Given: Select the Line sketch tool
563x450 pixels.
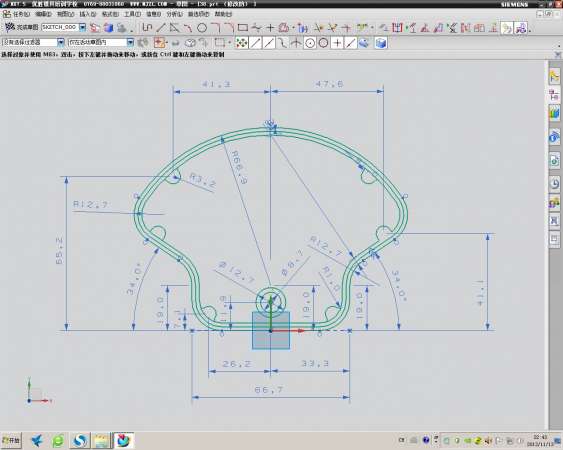Looking at the screenshot, I should [160, 27].
